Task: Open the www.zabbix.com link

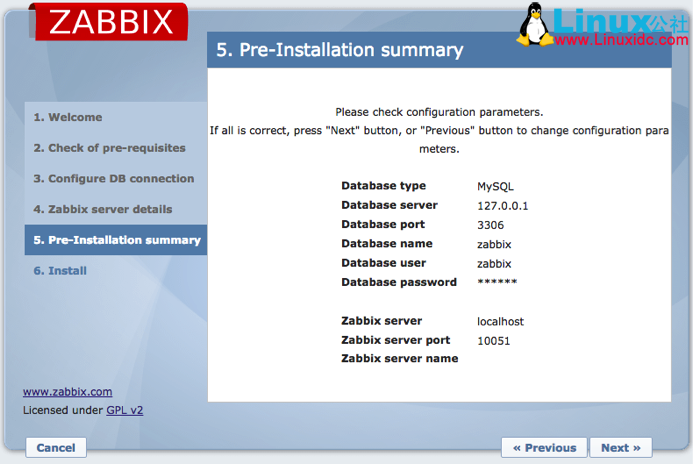Action: pyautogui.click(x=68, y=392)
